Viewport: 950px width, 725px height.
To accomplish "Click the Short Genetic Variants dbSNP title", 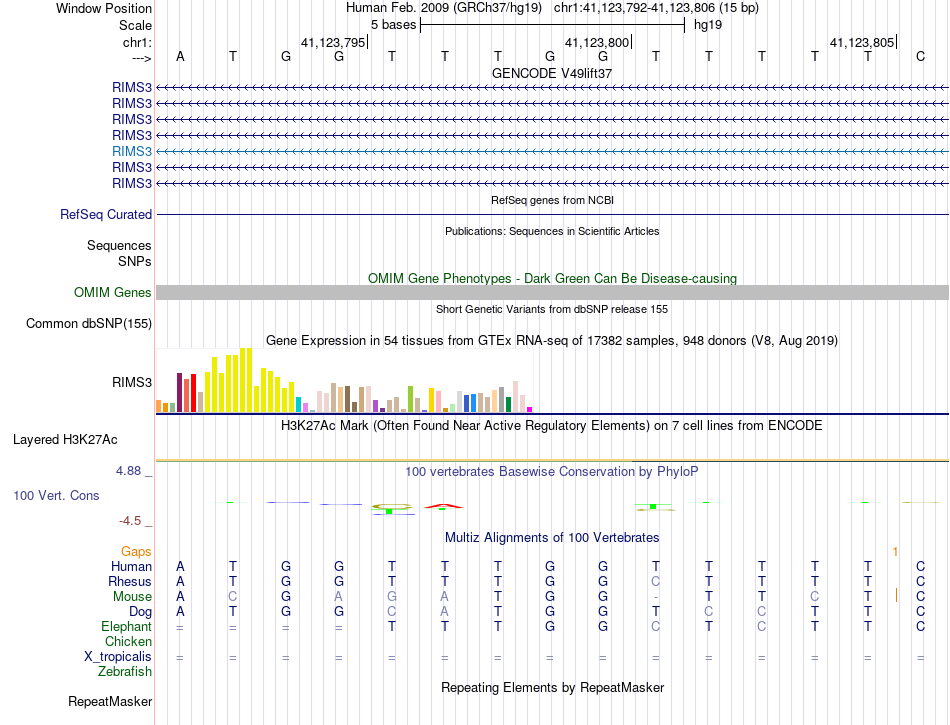I will pyautogui.click(x=552, y=309).
